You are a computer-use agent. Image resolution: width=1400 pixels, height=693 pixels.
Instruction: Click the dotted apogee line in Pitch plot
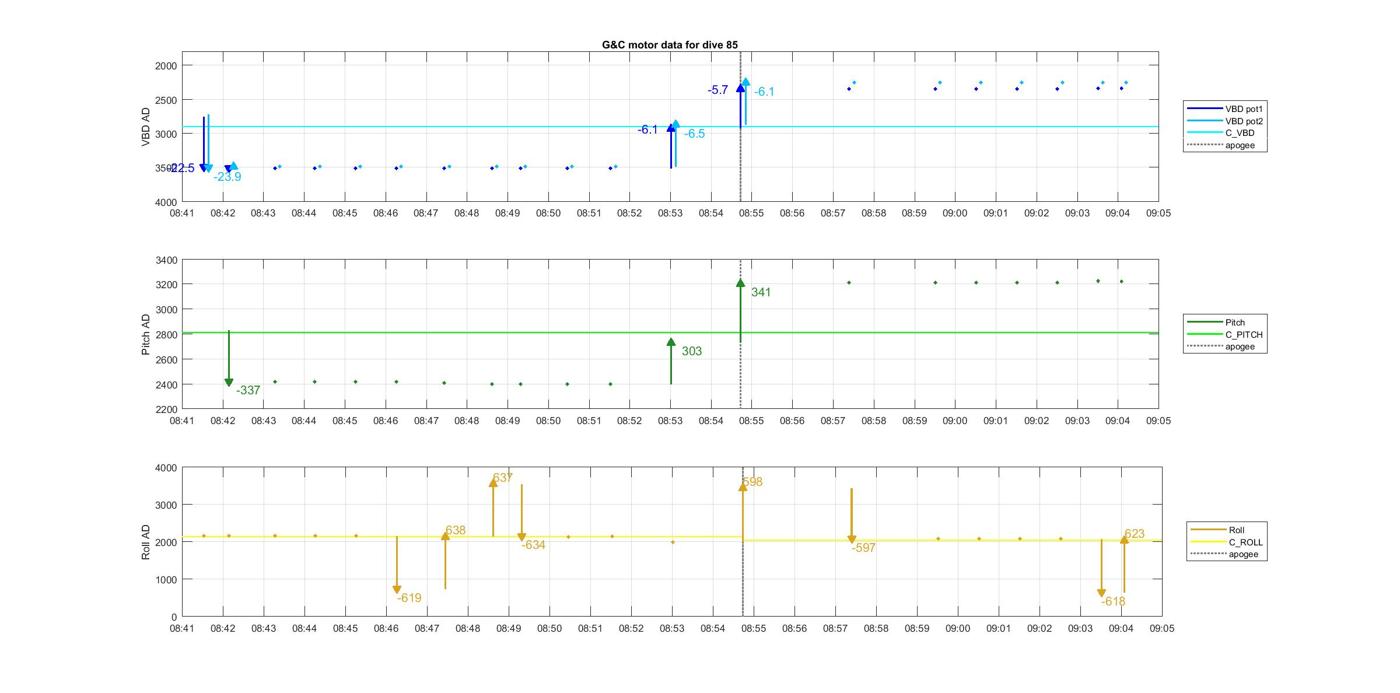pos(740,335)
